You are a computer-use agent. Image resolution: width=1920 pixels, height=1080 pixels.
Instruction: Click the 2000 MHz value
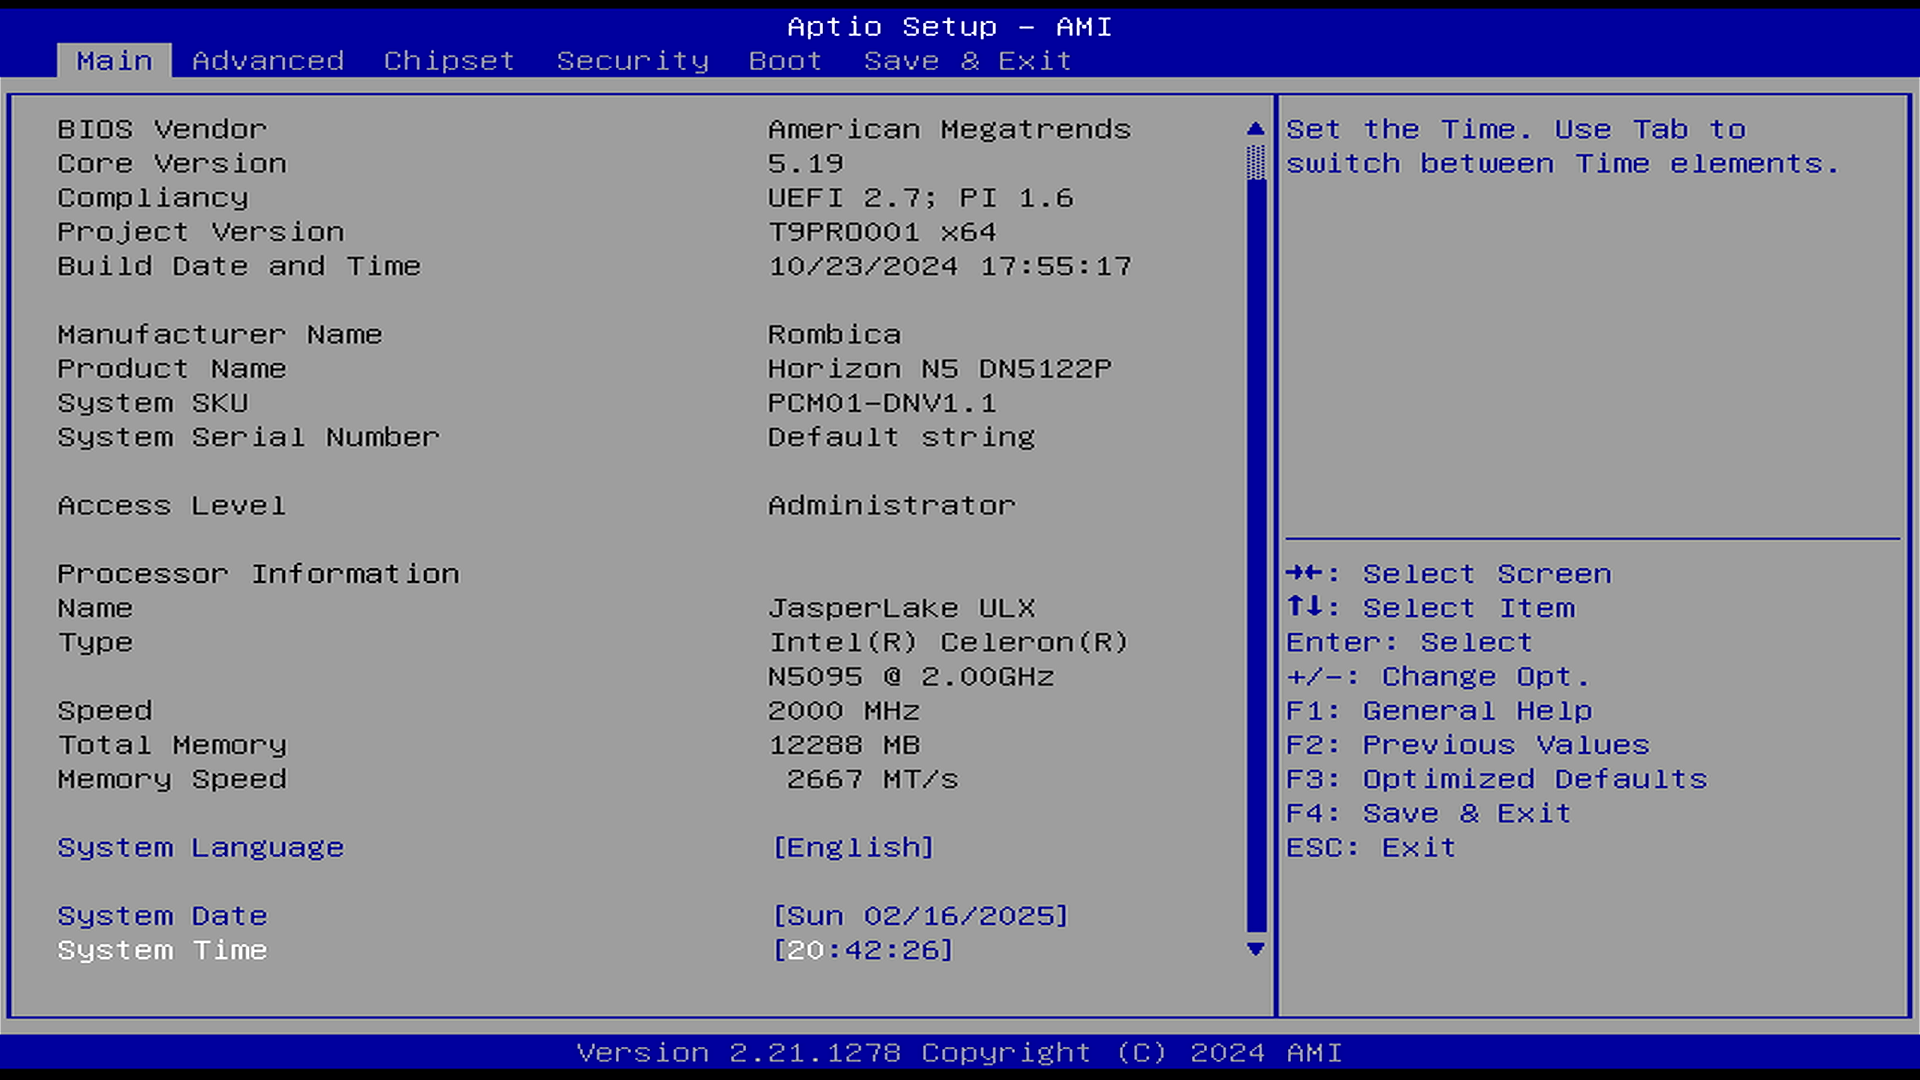point(843,711)
